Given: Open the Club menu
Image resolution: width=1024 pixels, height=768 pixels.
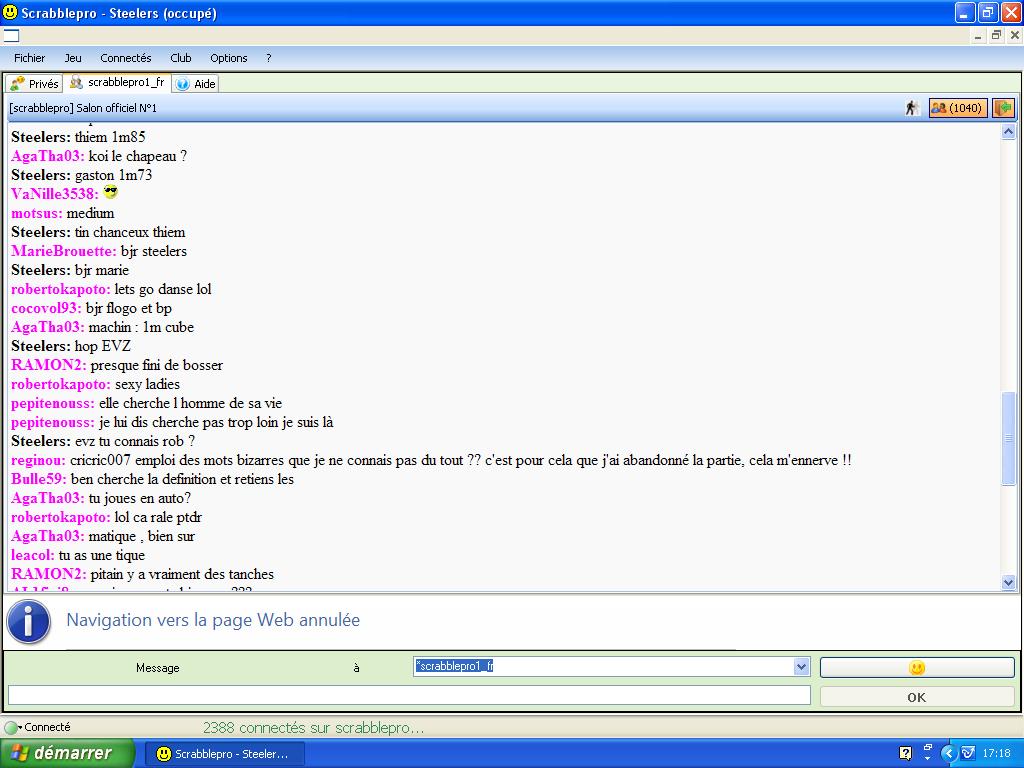Looking at the screenshot, I should (181, 58).
